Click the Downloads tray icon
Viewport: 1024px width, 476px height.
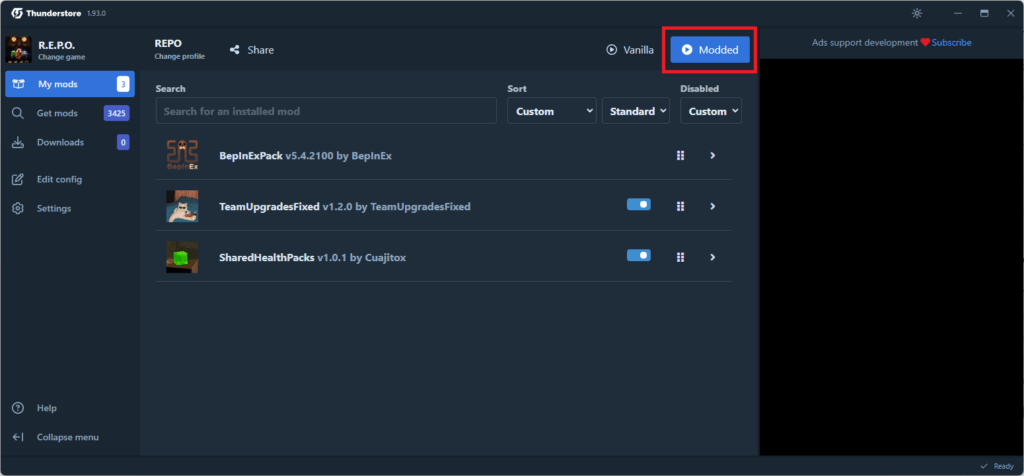[x=18, y=142]
